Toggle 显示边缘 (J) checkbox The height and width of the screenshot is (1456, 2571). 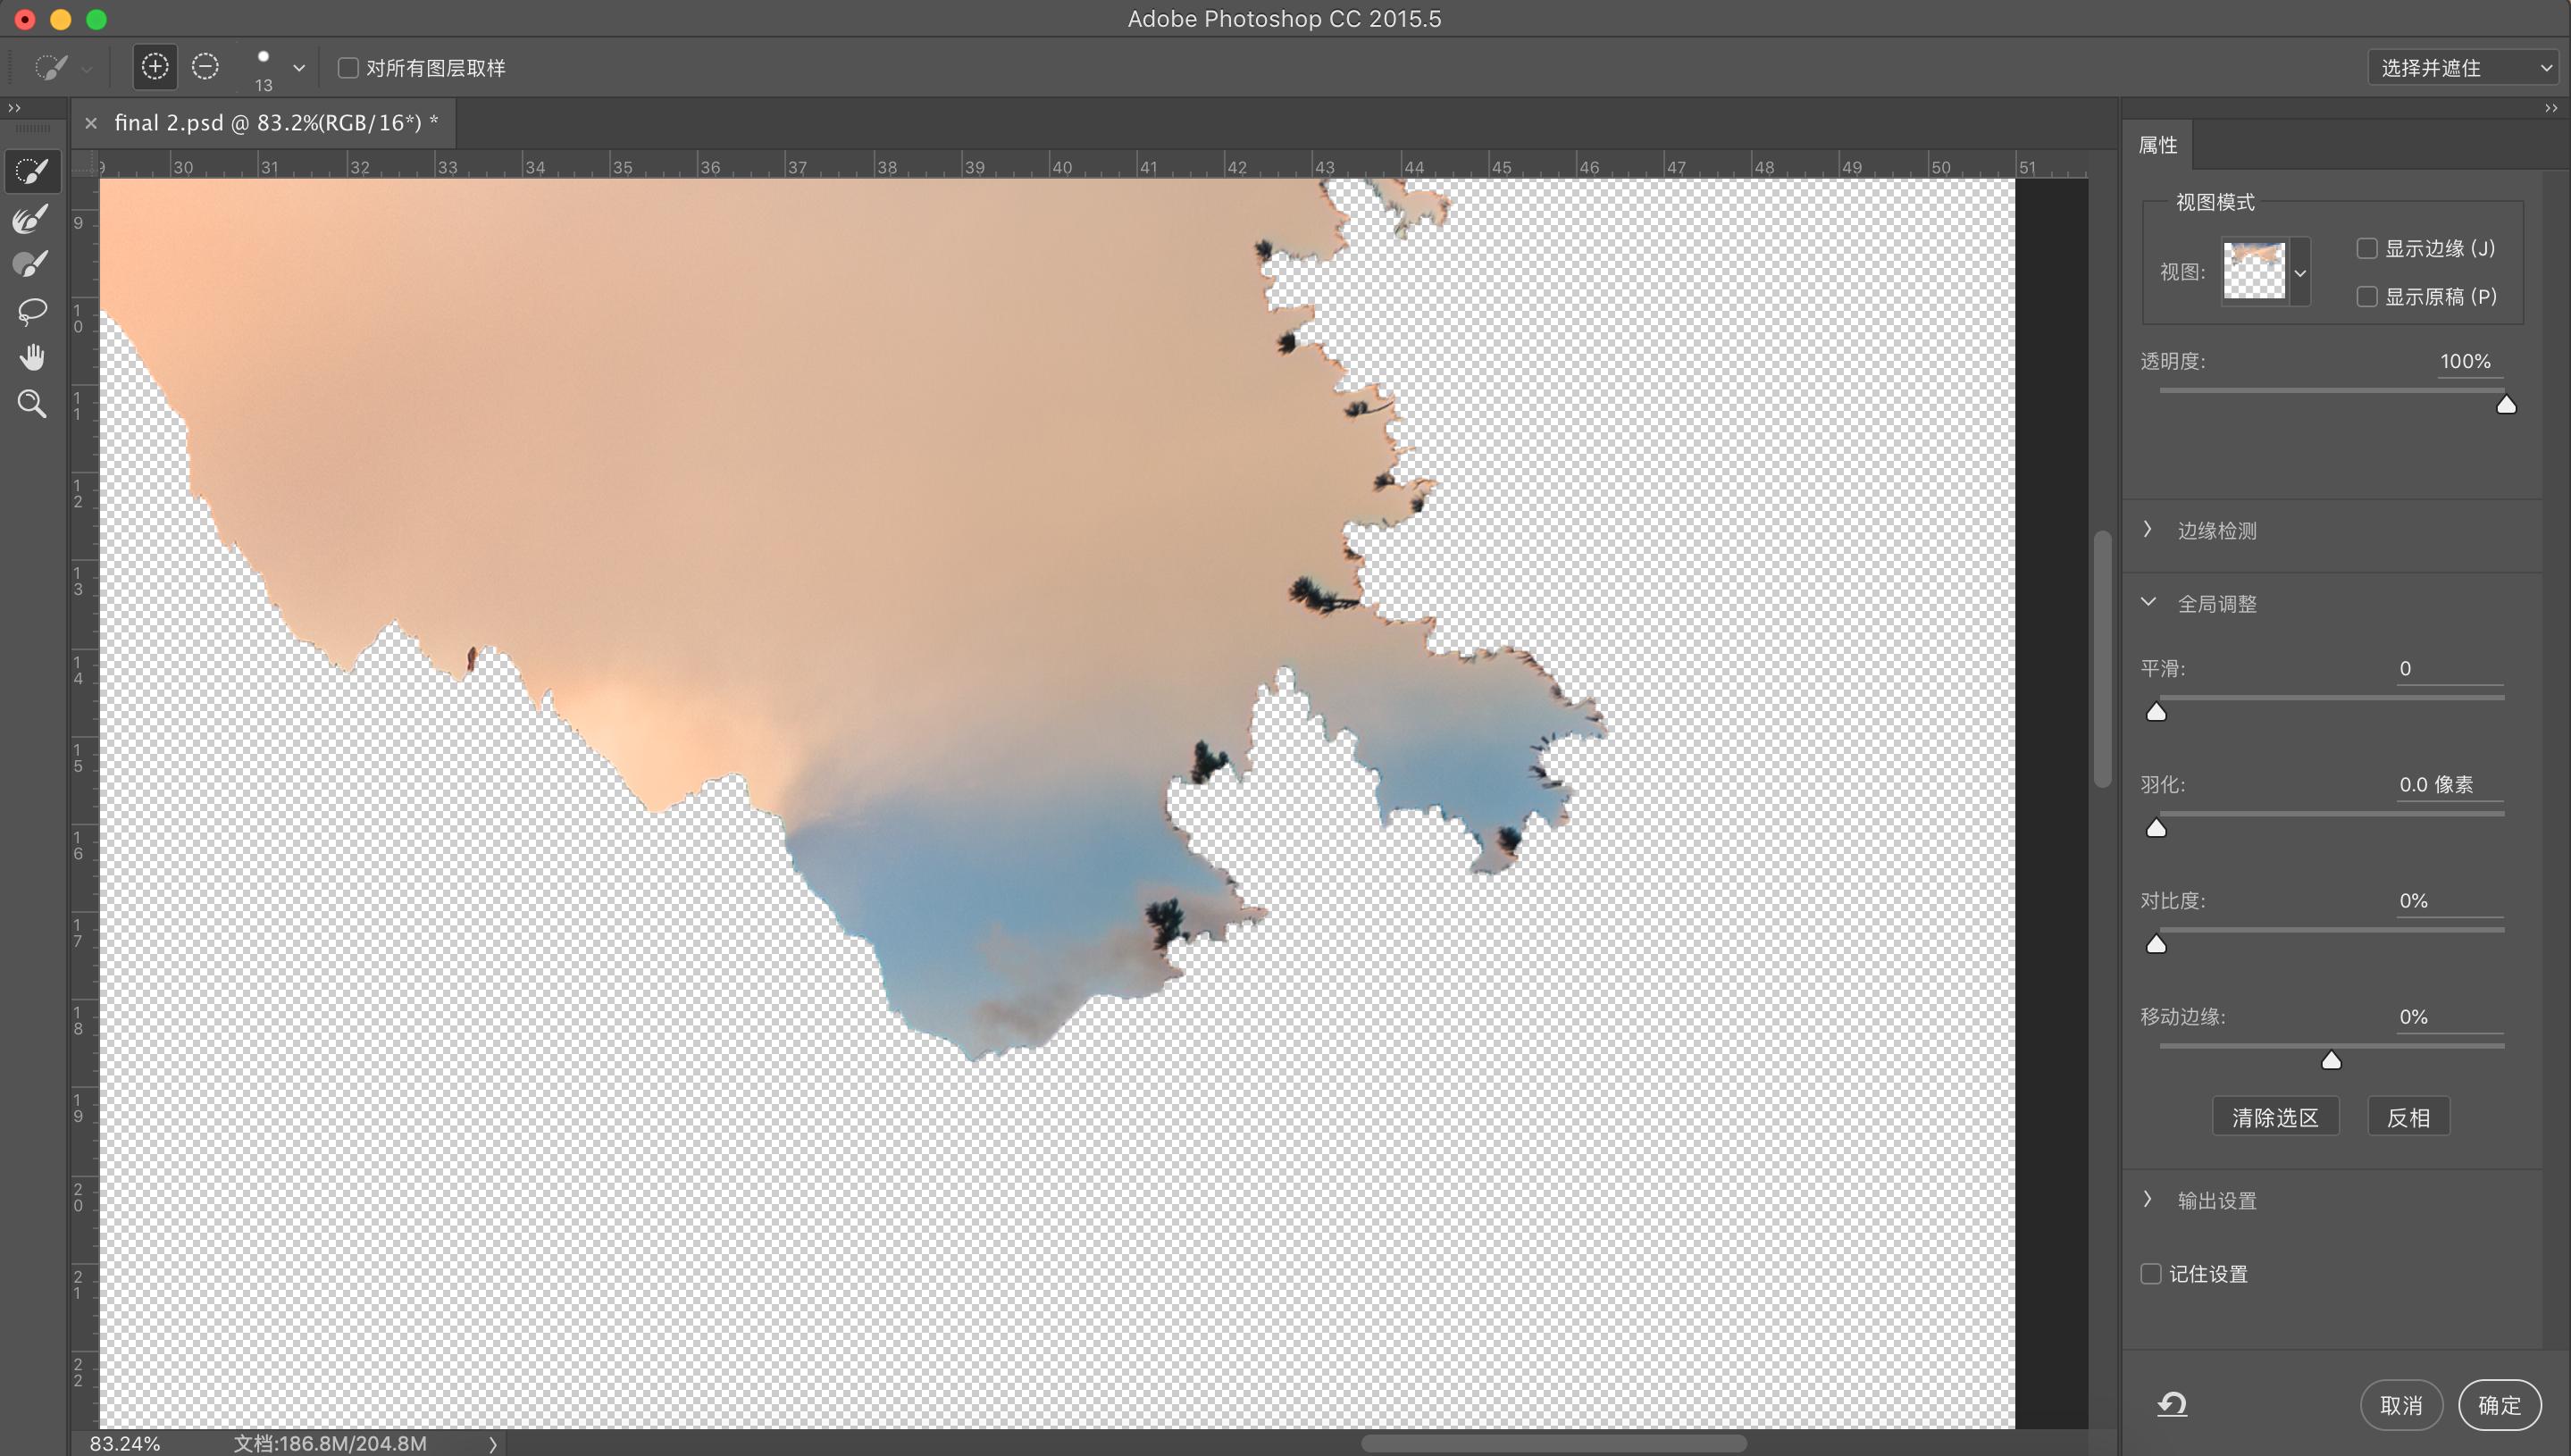click(x=2366, y=248)
